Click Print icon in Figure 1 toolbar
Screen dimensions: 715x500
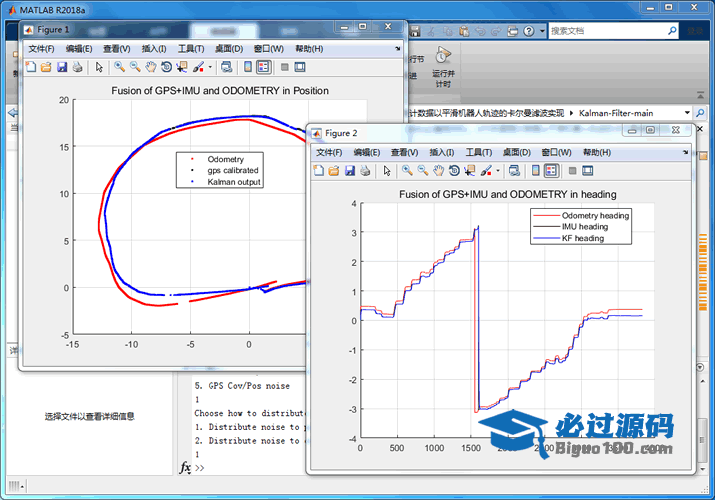tap(77, 67)
